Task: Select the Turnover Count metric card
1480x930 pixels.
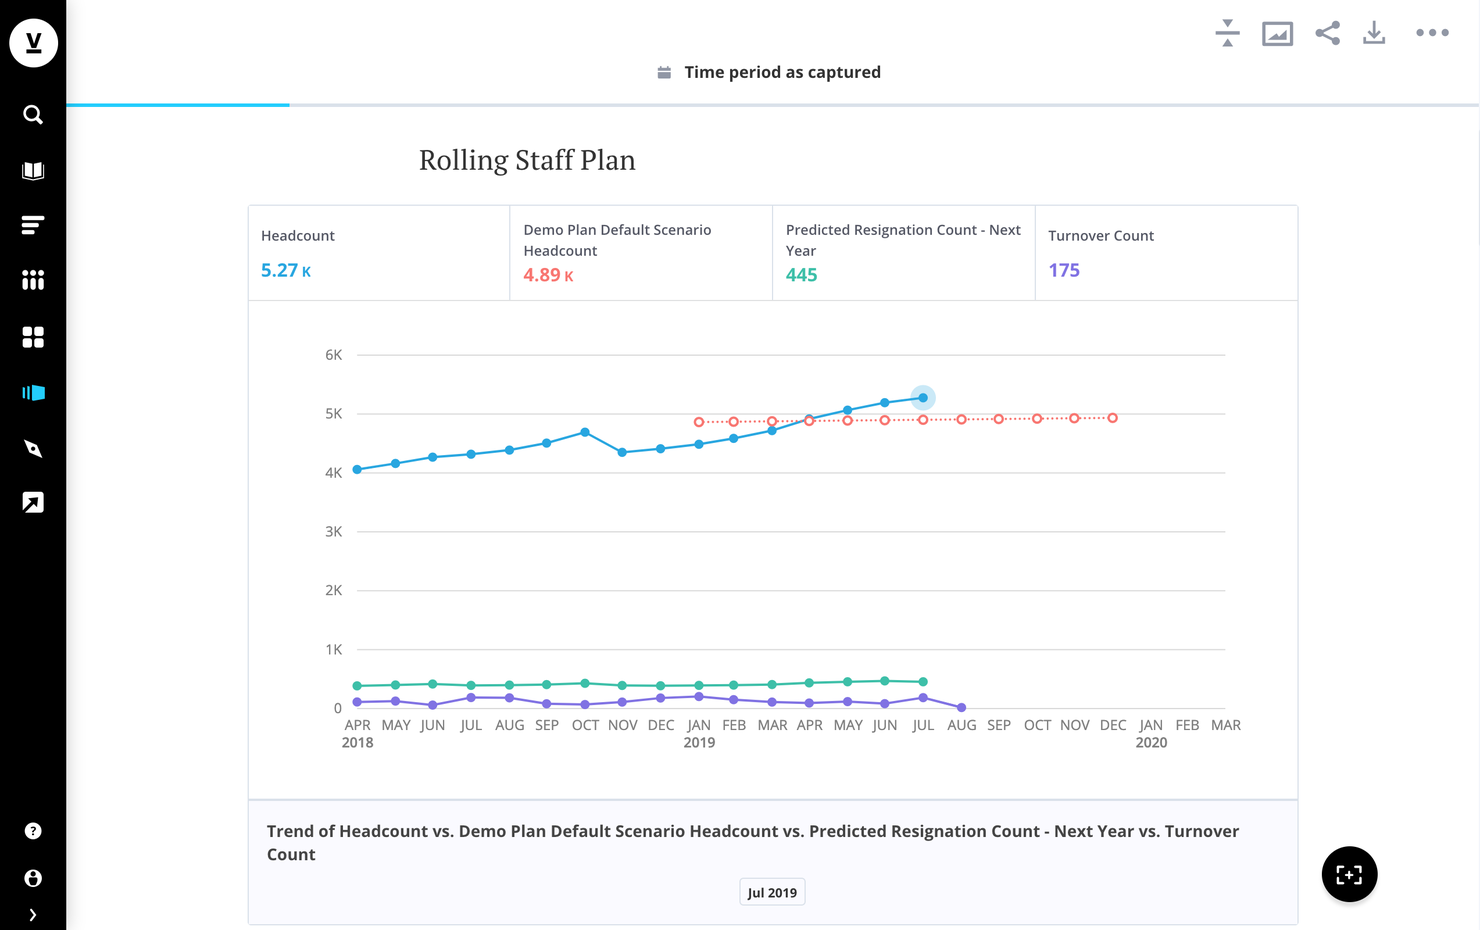Action: (1166, 253)
